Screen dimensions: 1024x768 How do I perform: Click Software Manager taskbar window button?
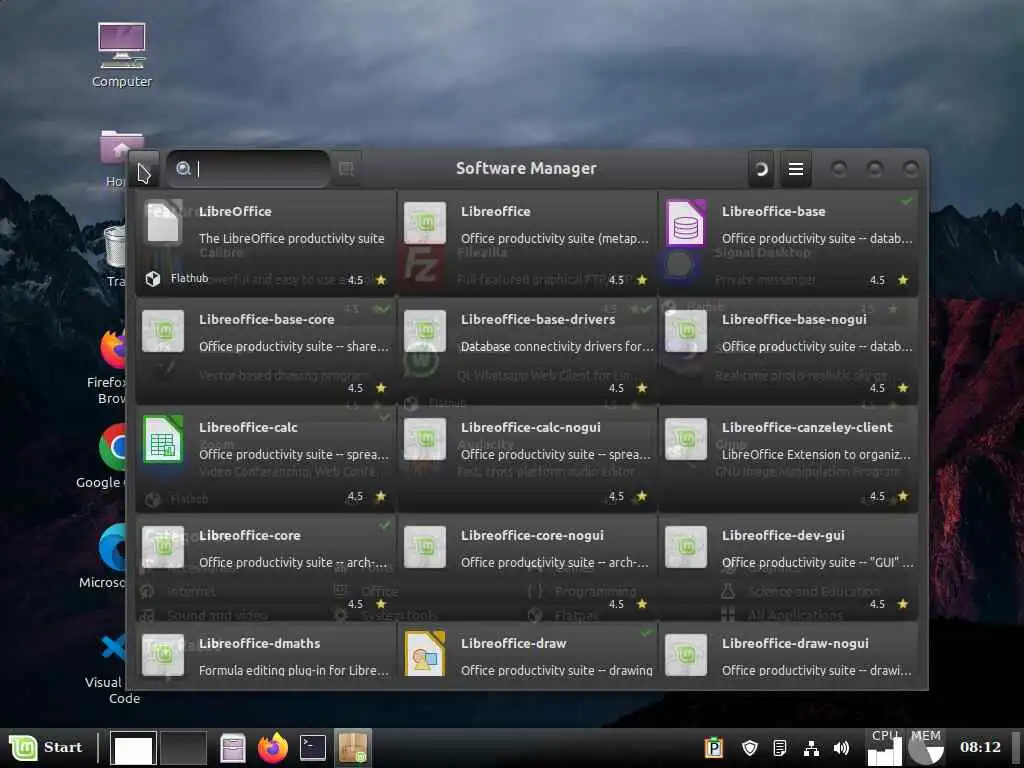coord(353,748)
